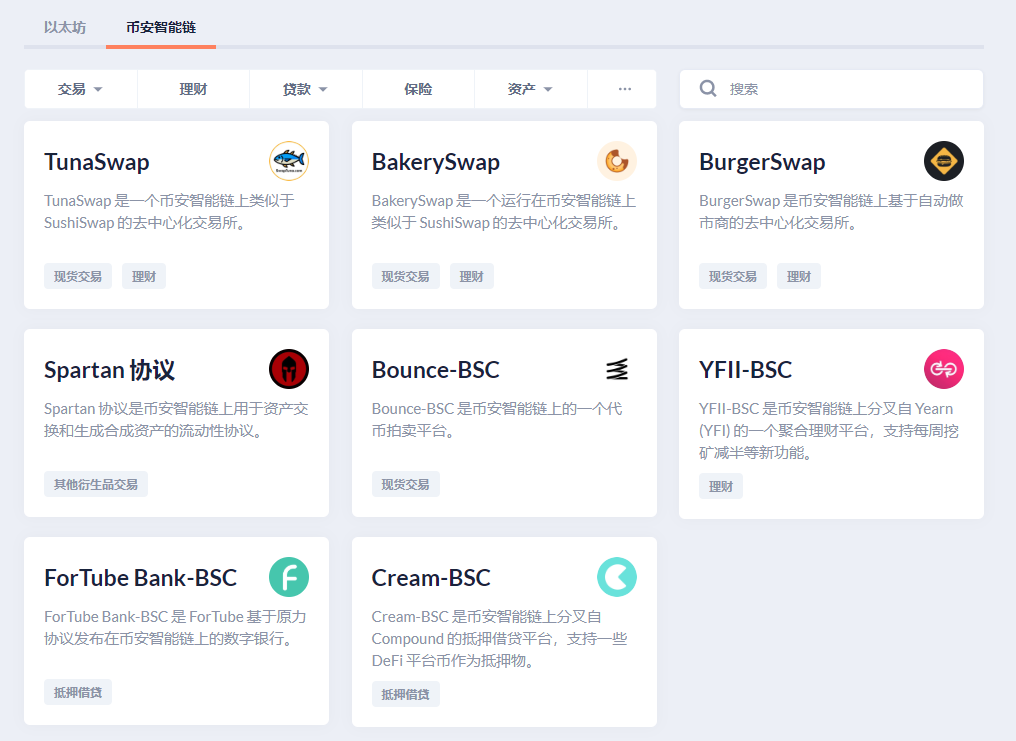Click 现货交易 tag on TunaSwap card
1016x741 pixels.
78,277
